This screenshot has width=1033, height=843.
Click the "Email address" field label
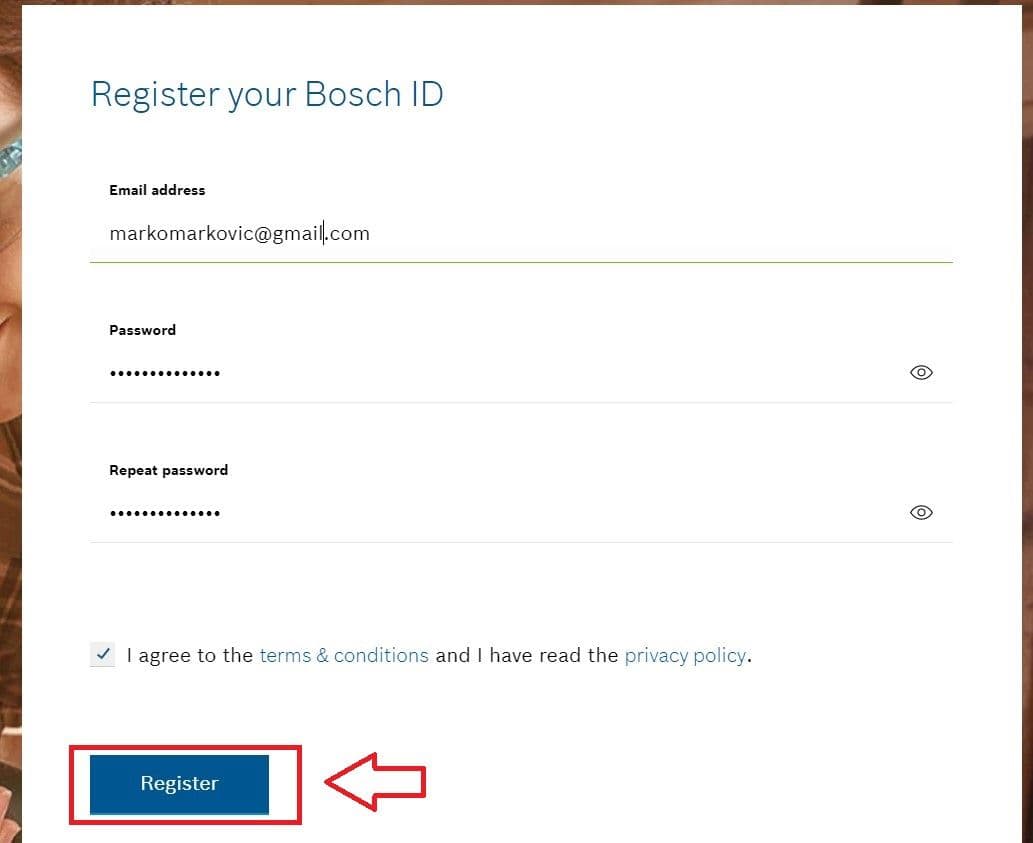(157, 190)
